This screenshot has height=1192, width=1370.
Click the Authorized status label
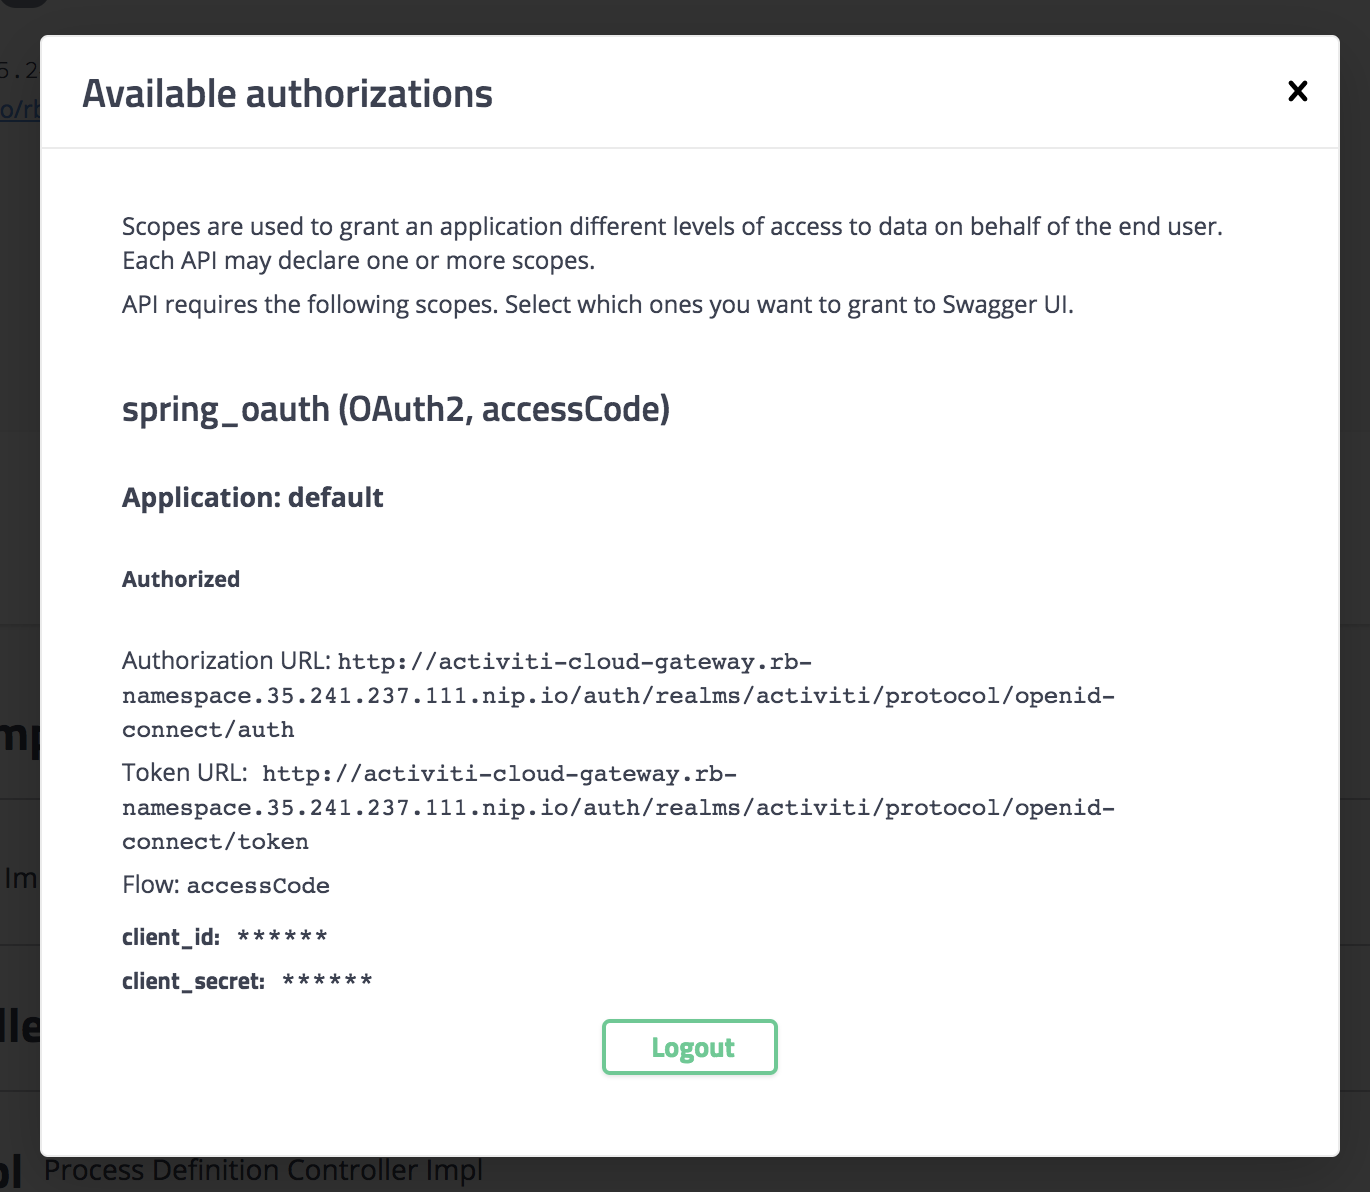click(x=181, y=579)
